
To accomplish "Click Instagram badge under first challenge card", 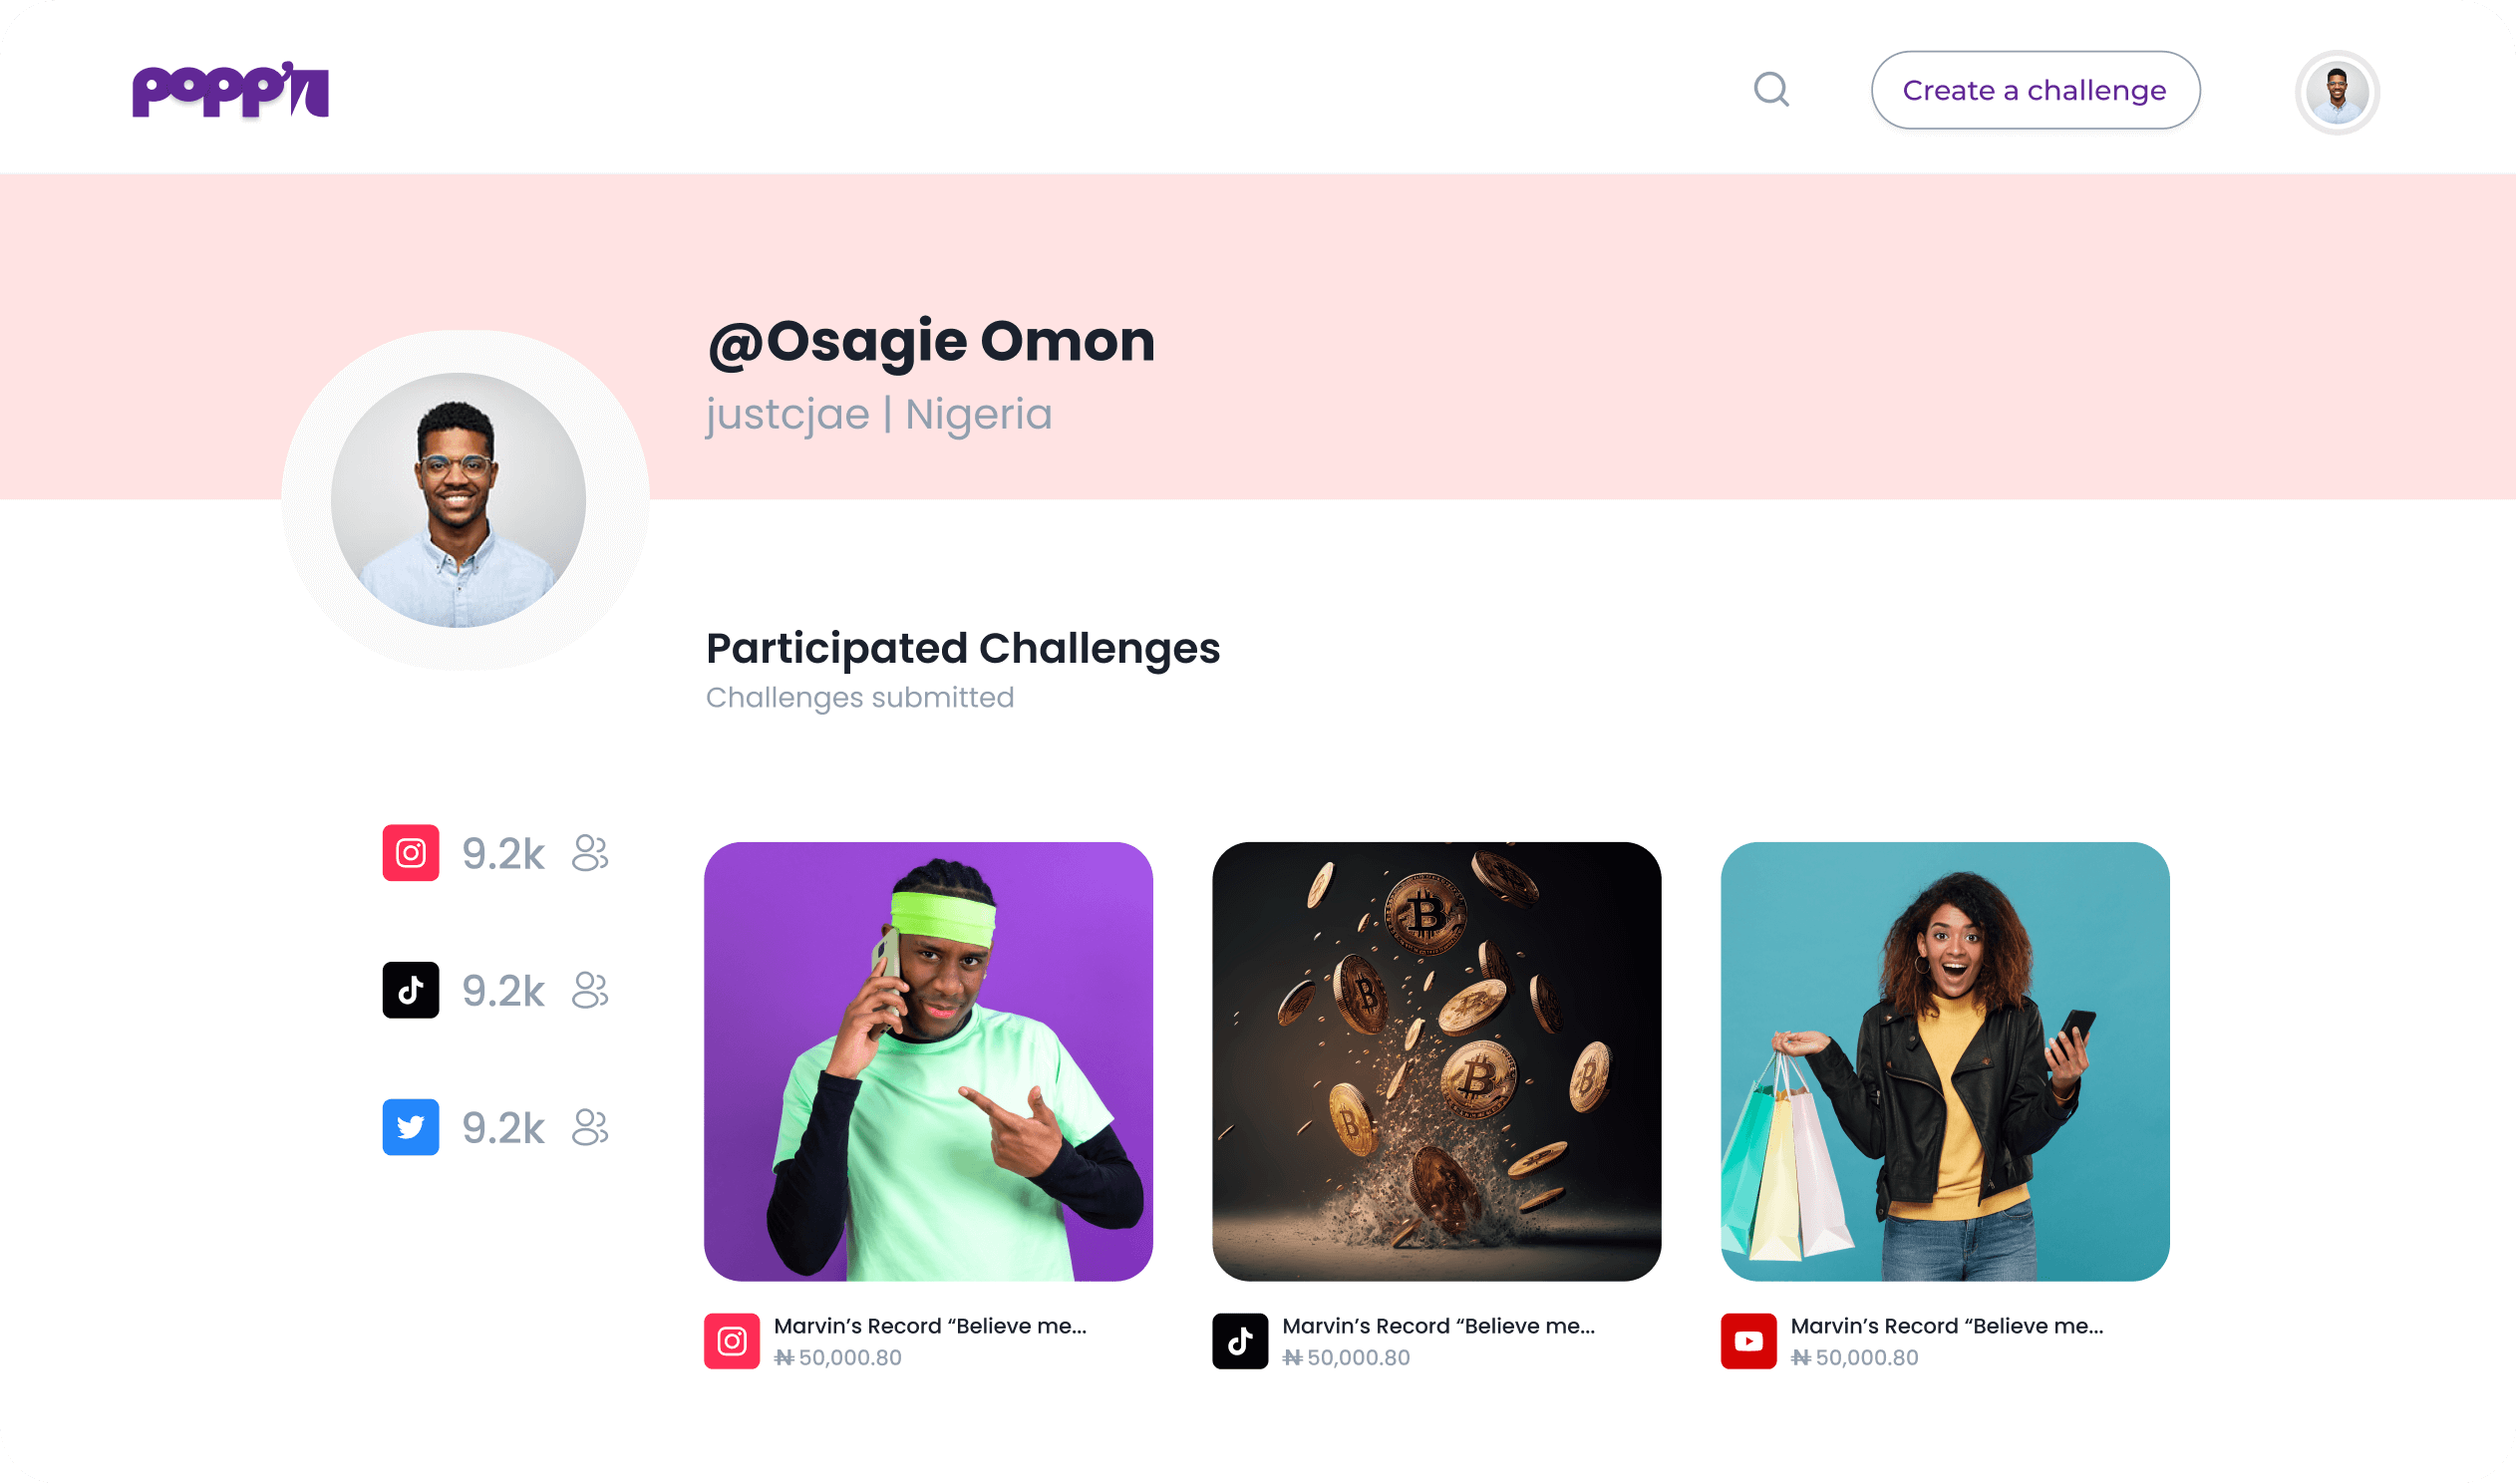I will [732, 1341].
